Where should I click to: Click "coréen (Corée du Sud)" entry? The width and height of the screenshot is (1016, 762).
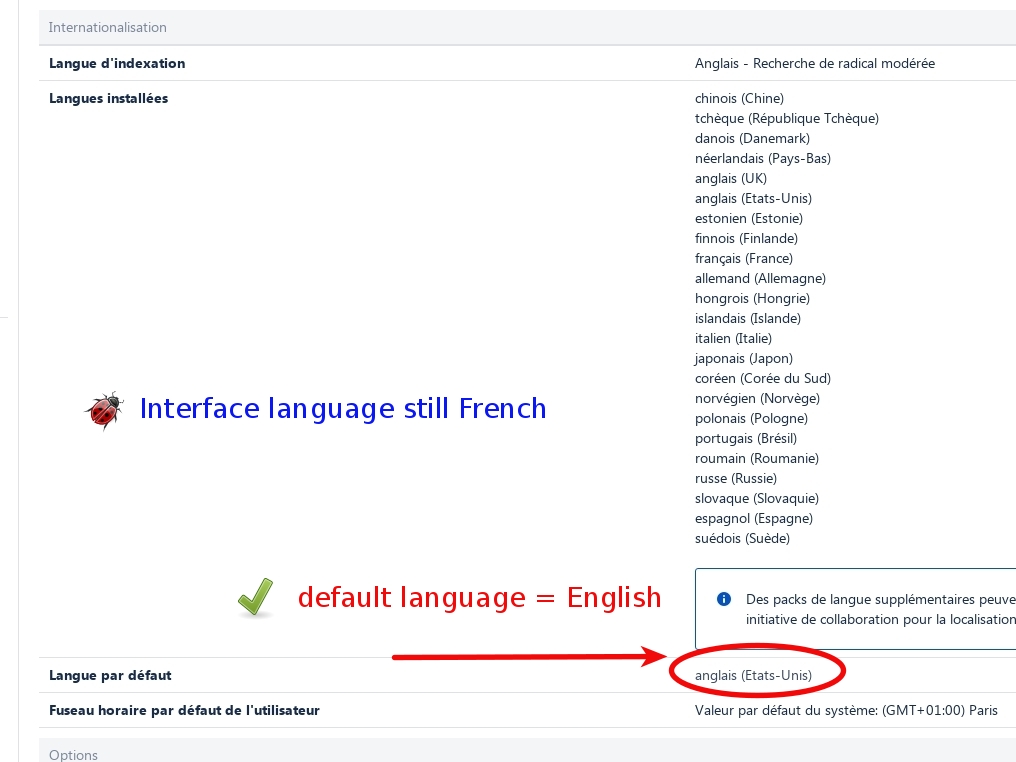click(763, 379)
